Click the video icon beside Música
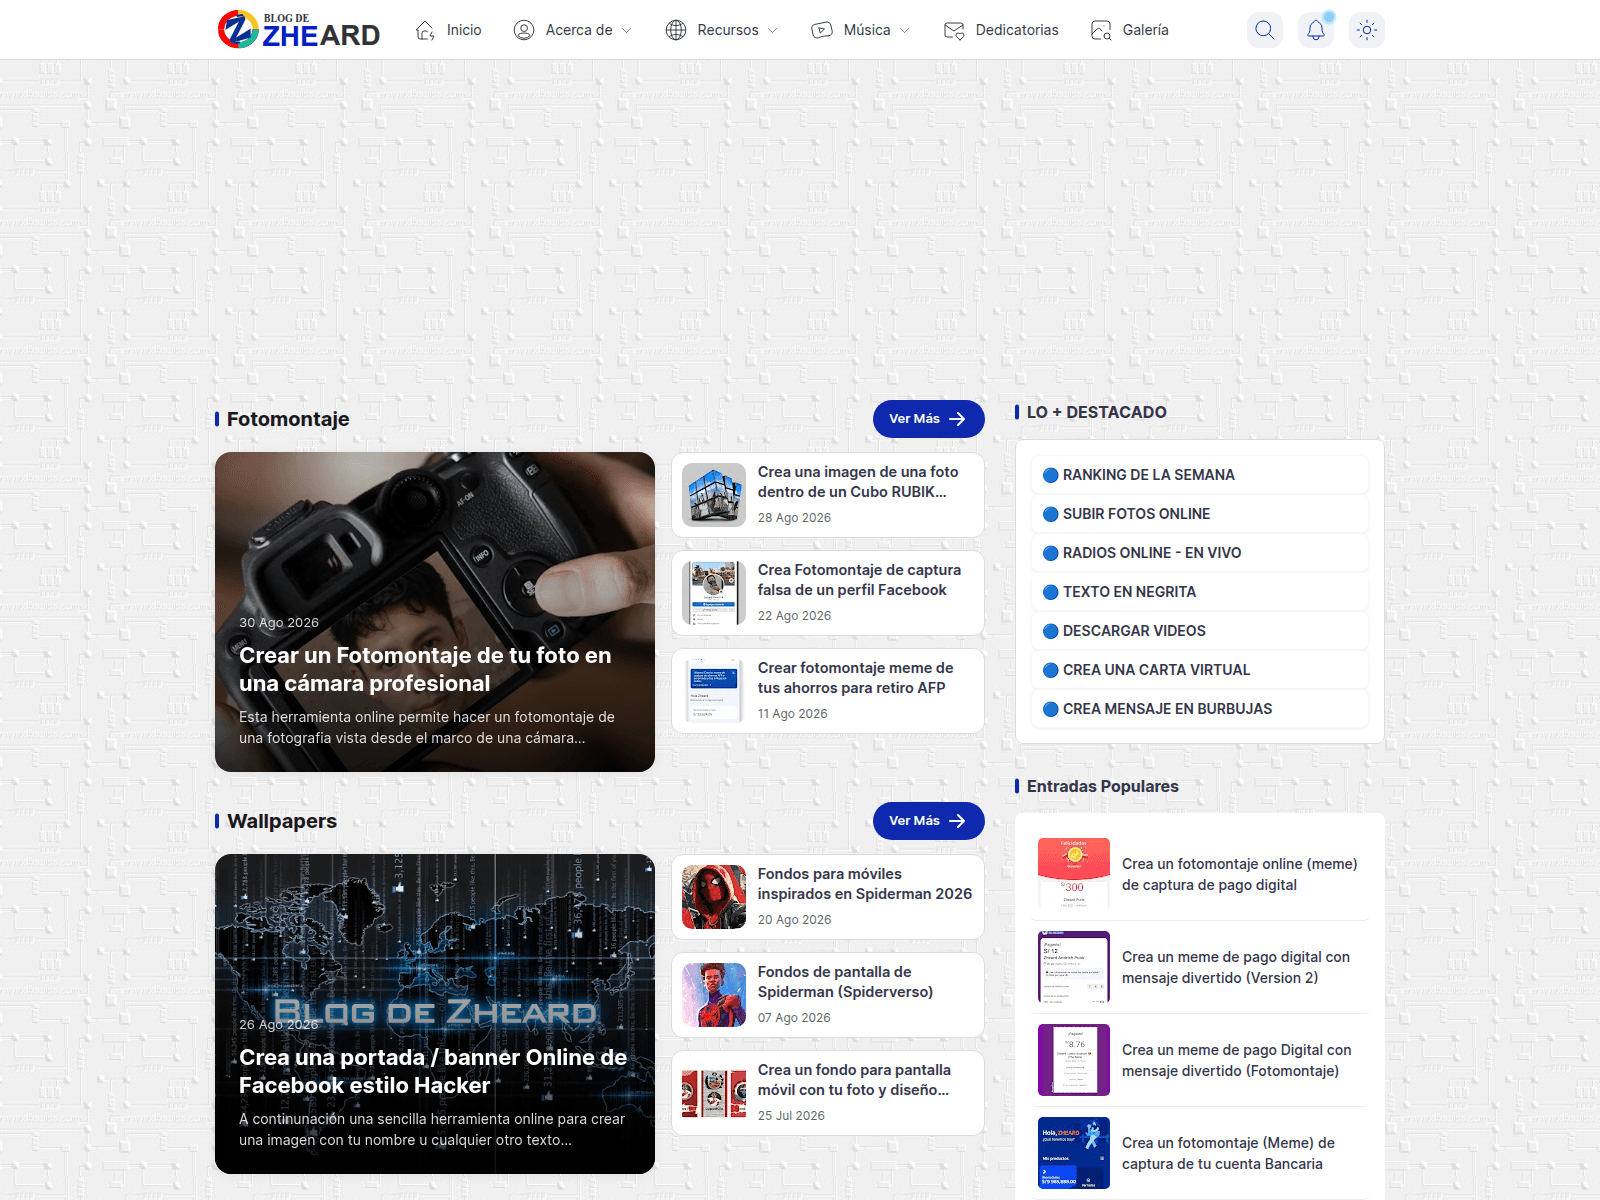This screenshot has height=1200, width=1600. [822, 30]
